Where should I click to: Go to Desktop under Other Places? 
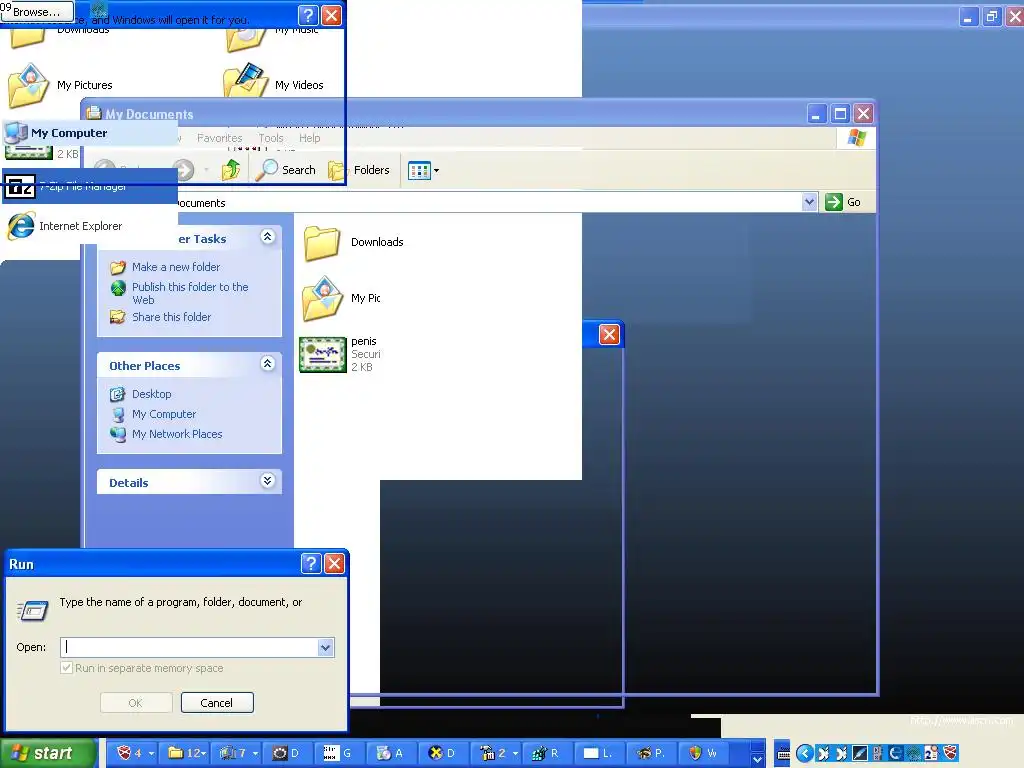point(152,394)
